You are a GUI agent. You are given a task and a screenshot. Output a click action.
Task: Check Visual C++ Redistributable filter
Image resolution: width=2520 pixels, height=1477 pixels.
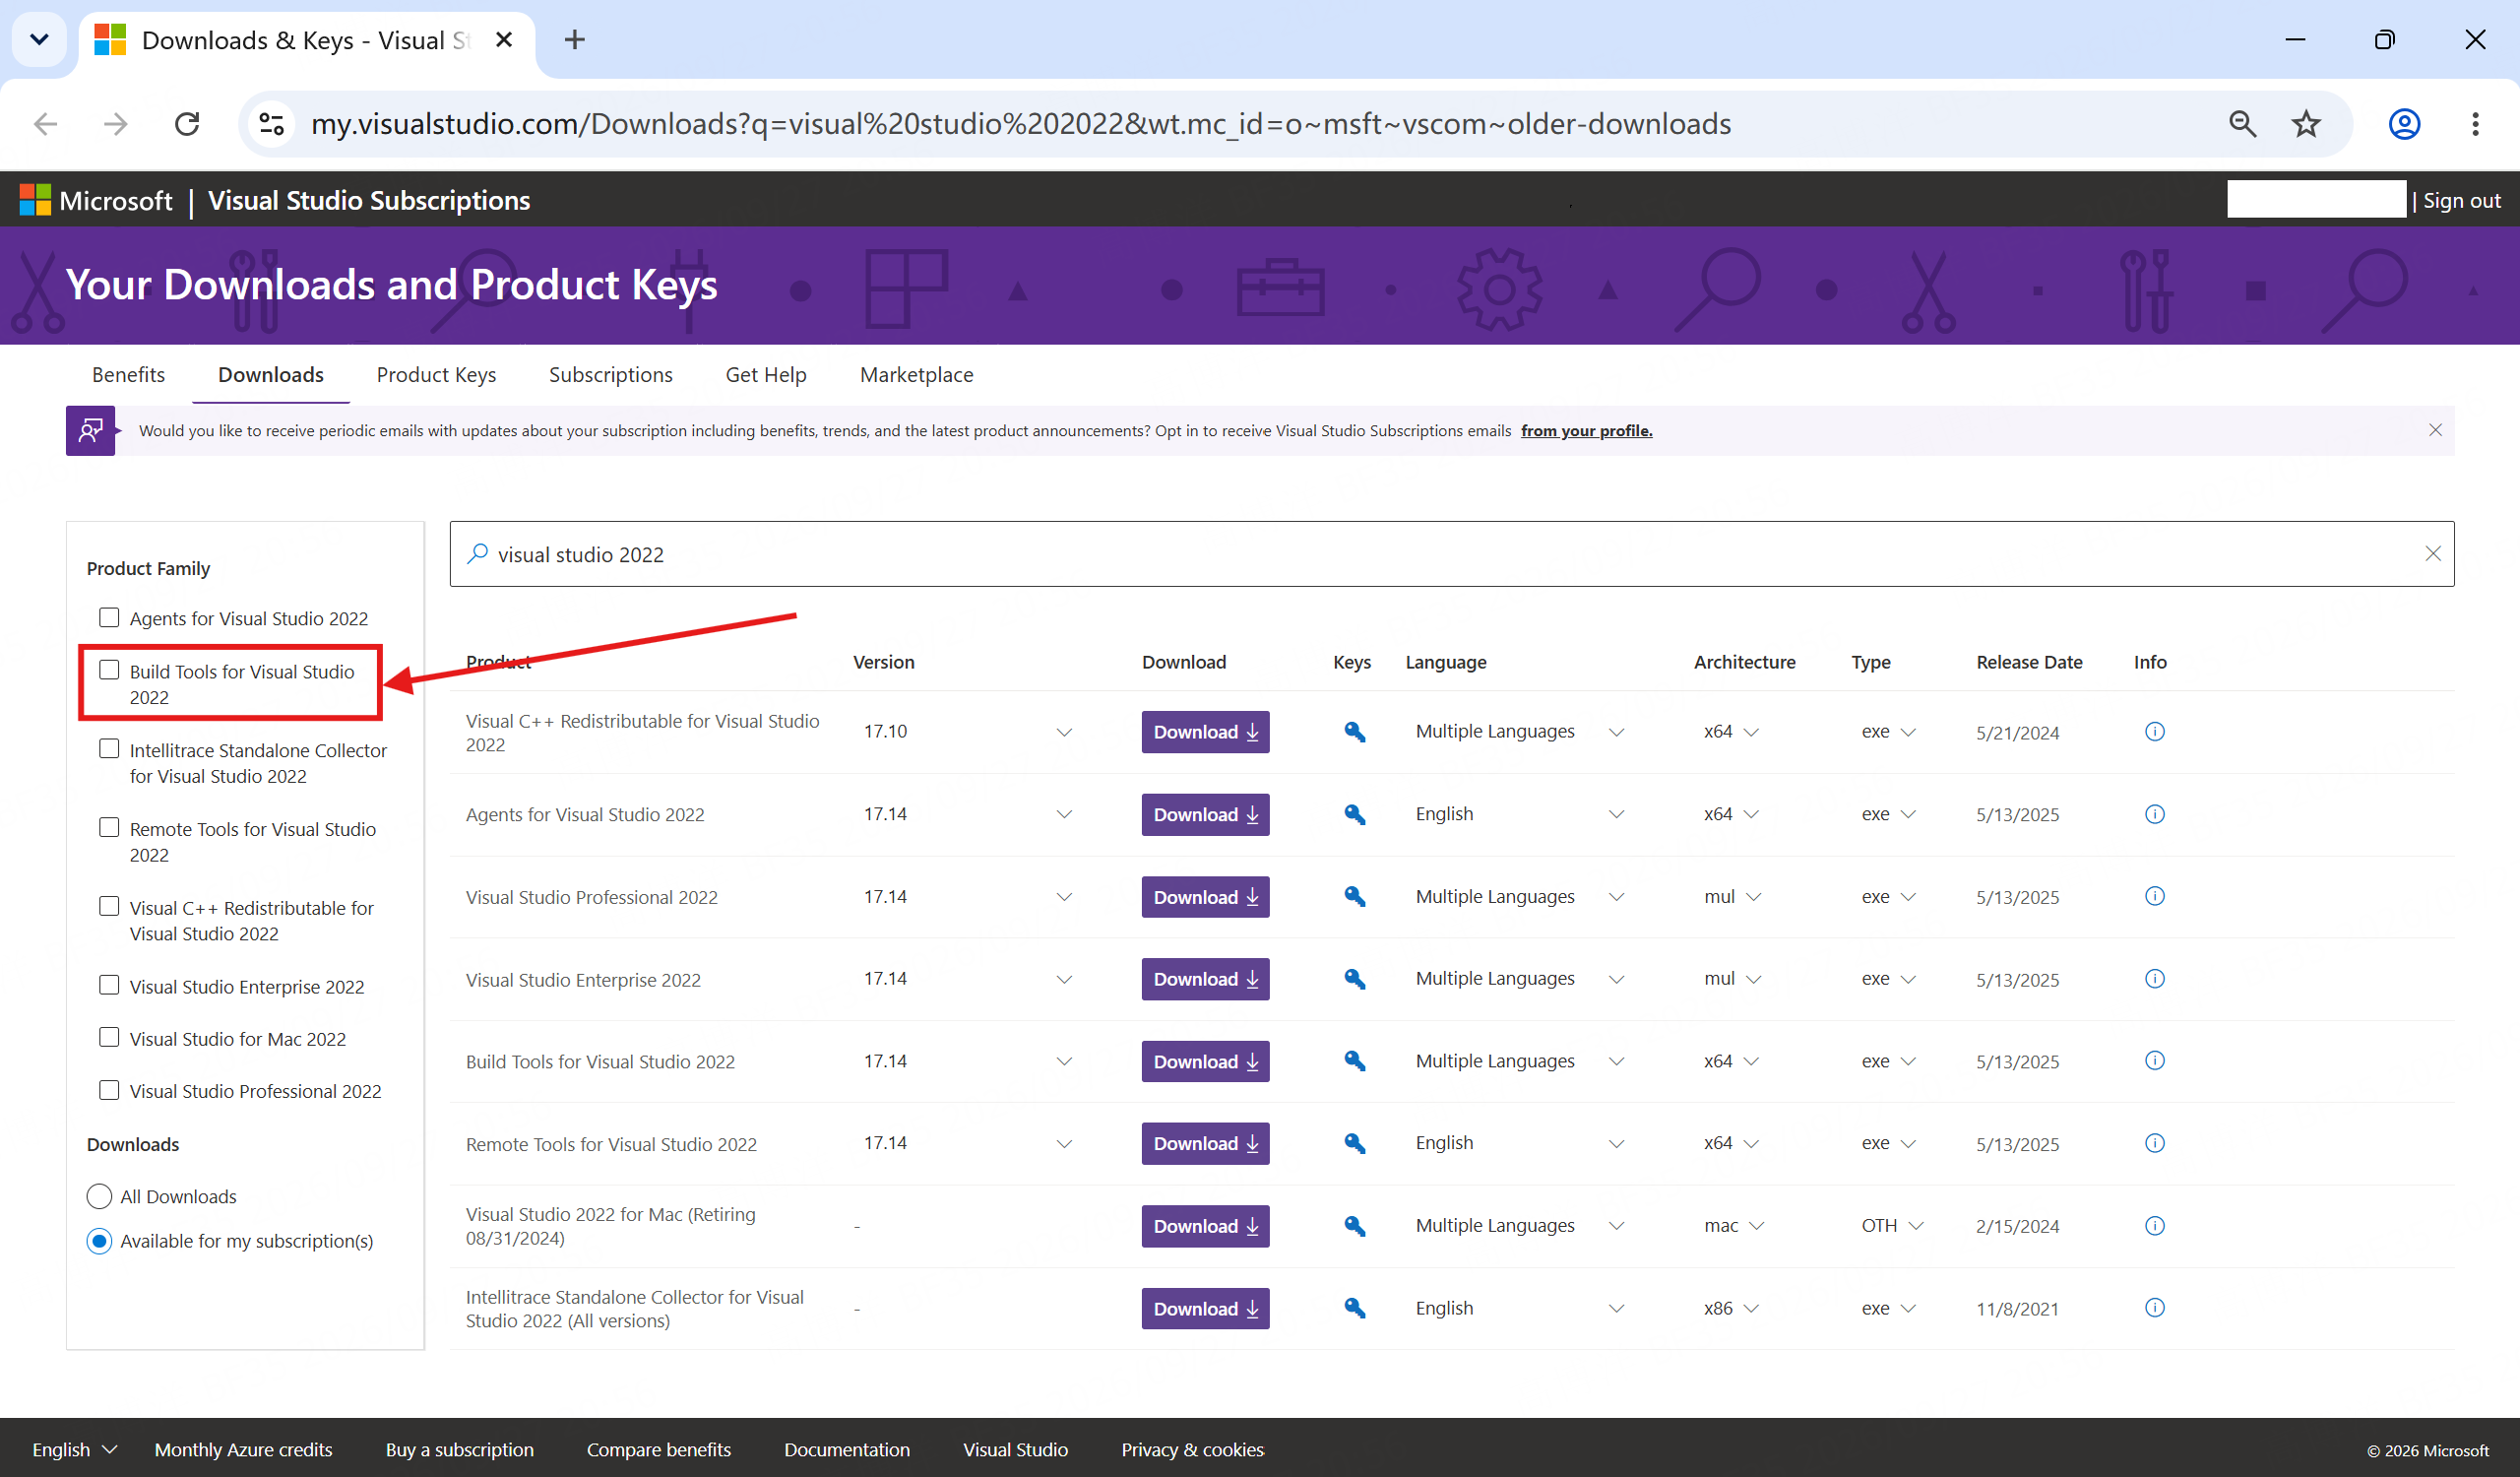pos(109,907)
